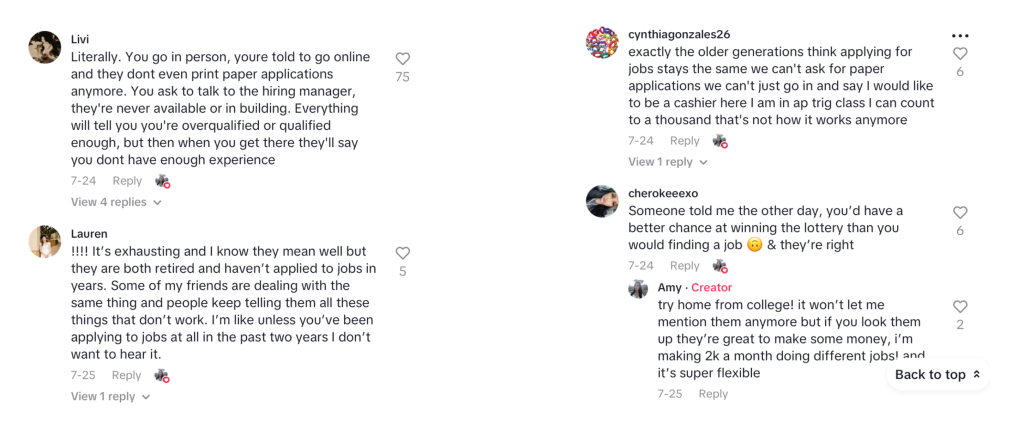The width and height of the screenshot is (1024, 430).
Task: Expand Lauren's 1 reply
Action: 110,396
